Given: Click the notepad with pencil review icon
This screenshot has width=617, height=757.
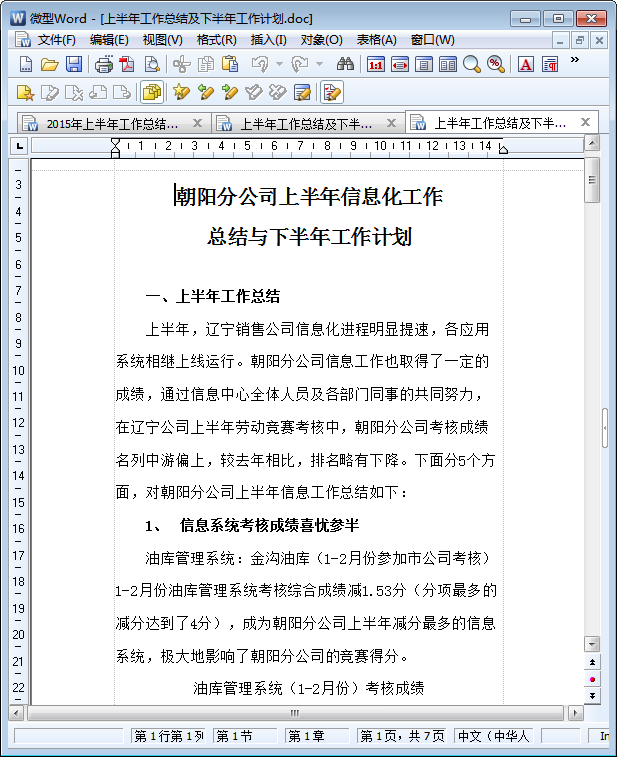Looking at the screenshot, I should (x=302, y=92).
